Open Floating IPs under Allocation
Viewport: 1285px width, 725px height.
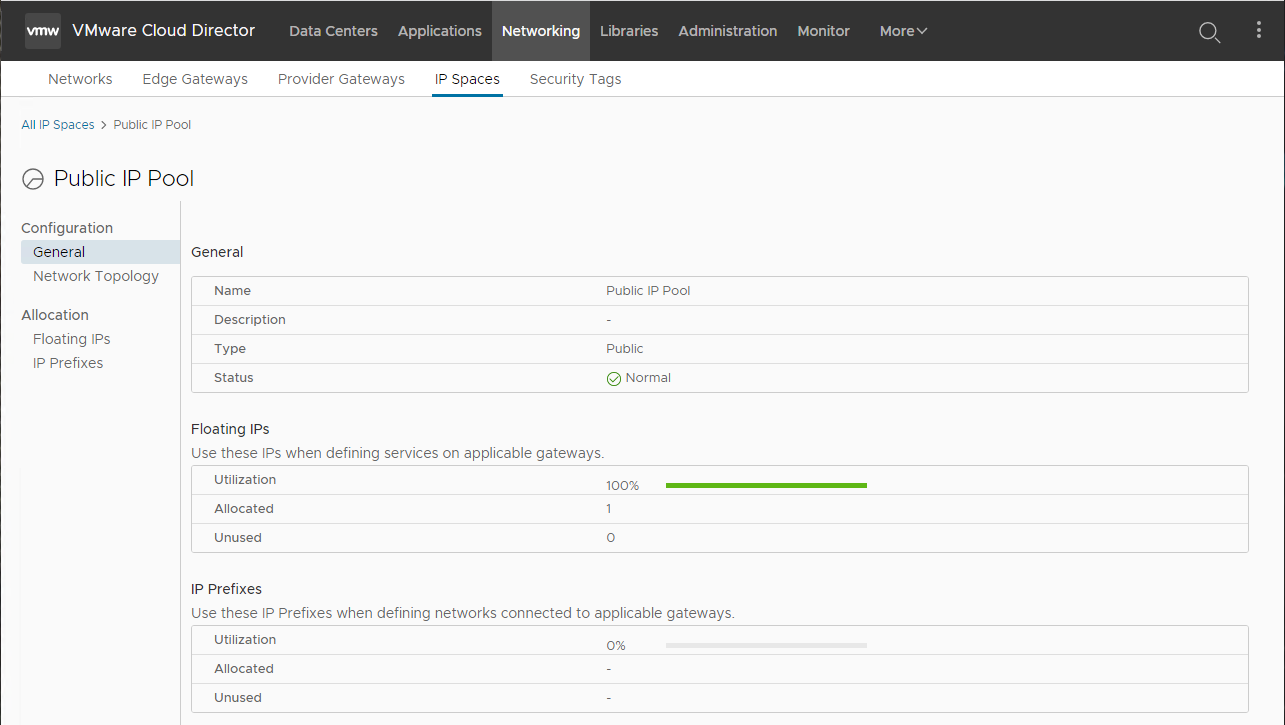72,339
